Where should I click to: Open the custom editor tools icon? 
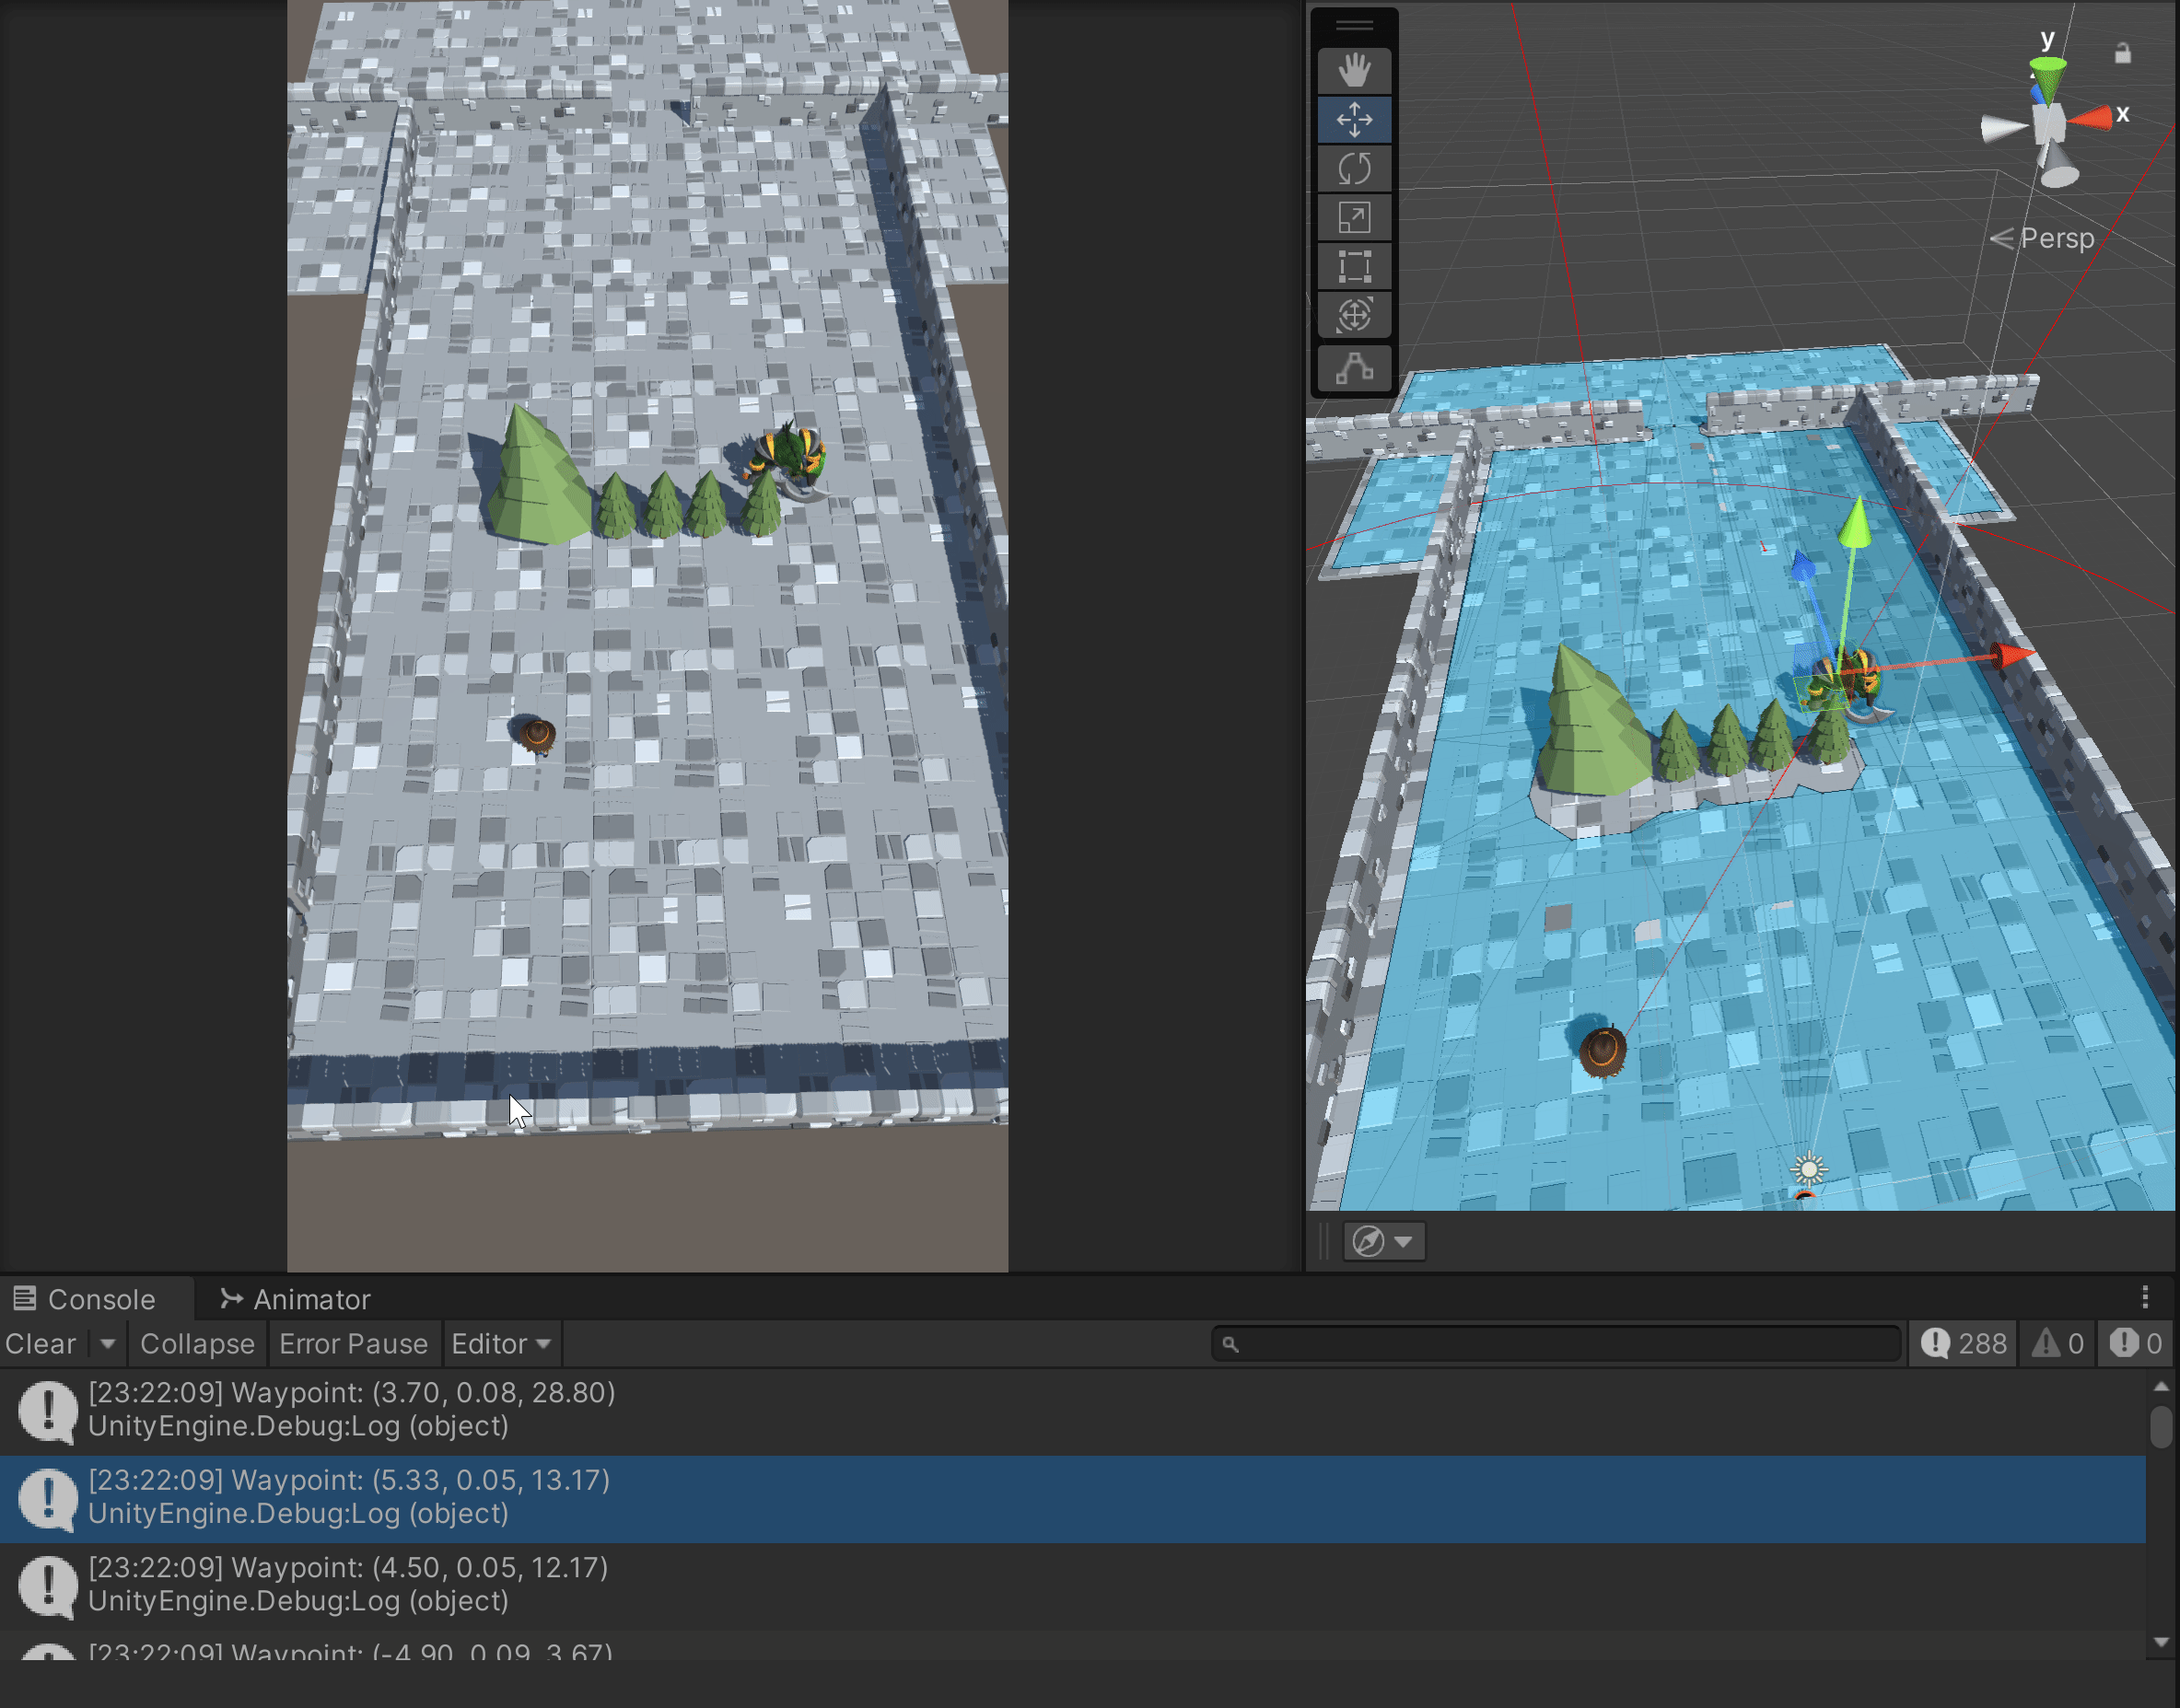tap(1354, 369)
